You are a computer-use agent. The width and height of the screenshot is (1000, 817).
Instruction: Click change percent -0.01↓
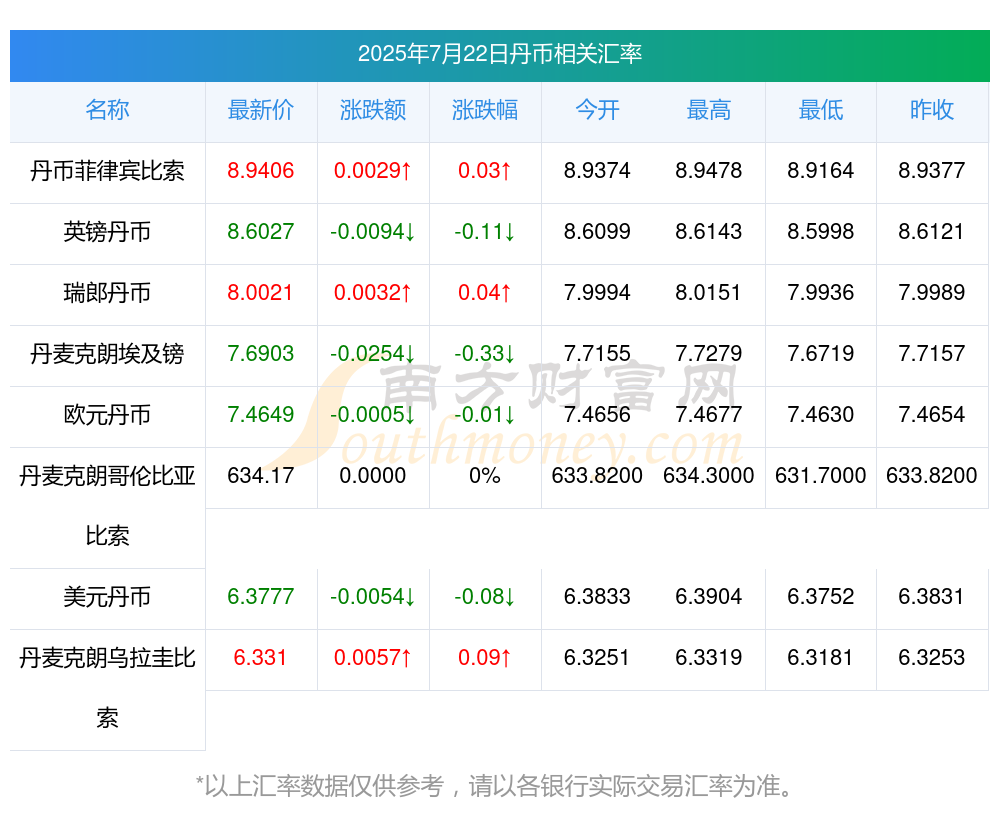[x=485, y=414]
